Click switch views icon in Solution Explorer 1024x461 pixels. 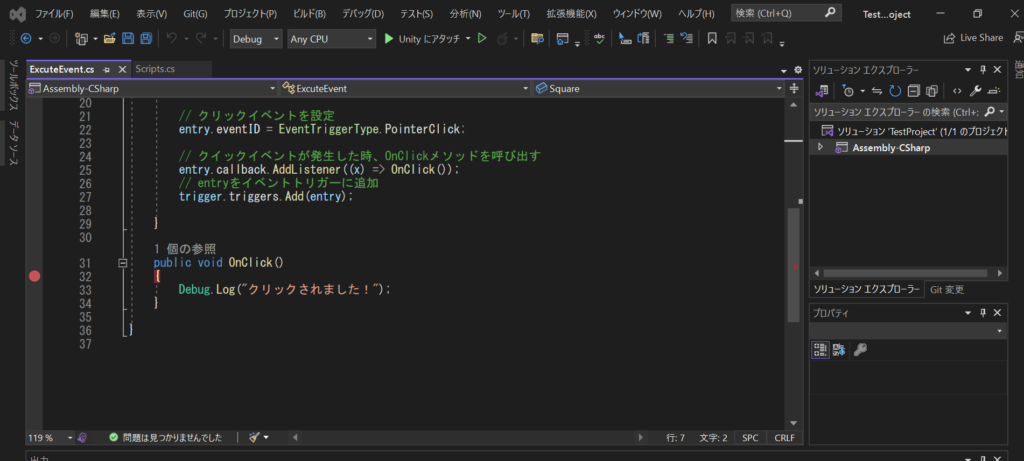[823, 91]
